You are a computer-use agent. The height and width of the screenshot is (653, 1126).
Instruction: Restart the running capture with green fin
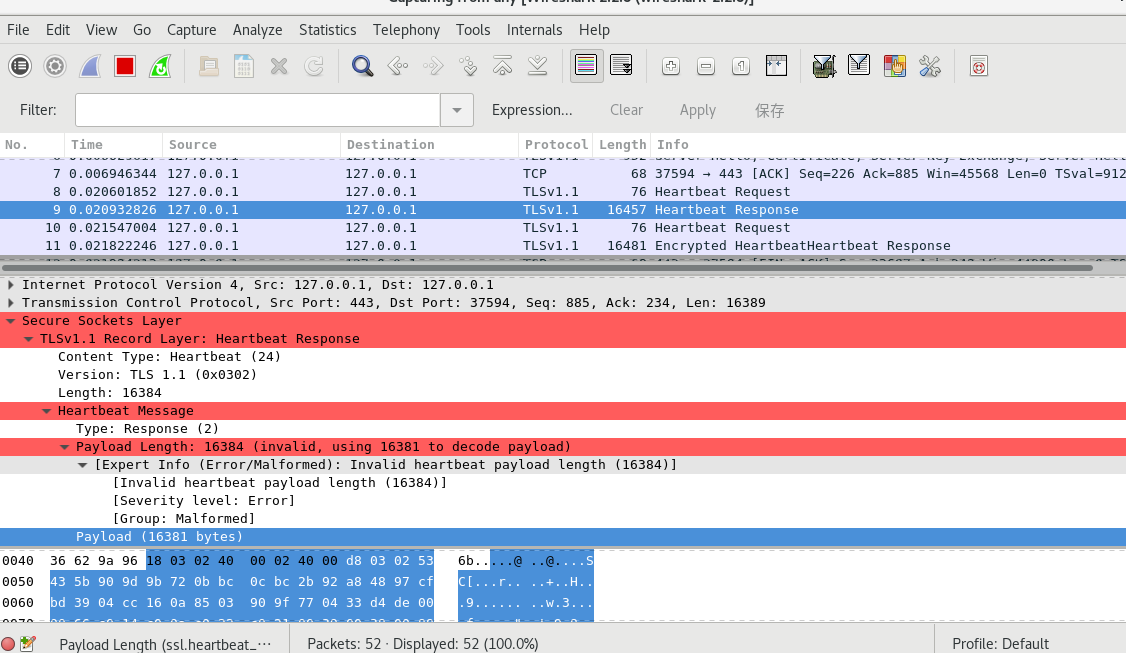pos(160,66)
